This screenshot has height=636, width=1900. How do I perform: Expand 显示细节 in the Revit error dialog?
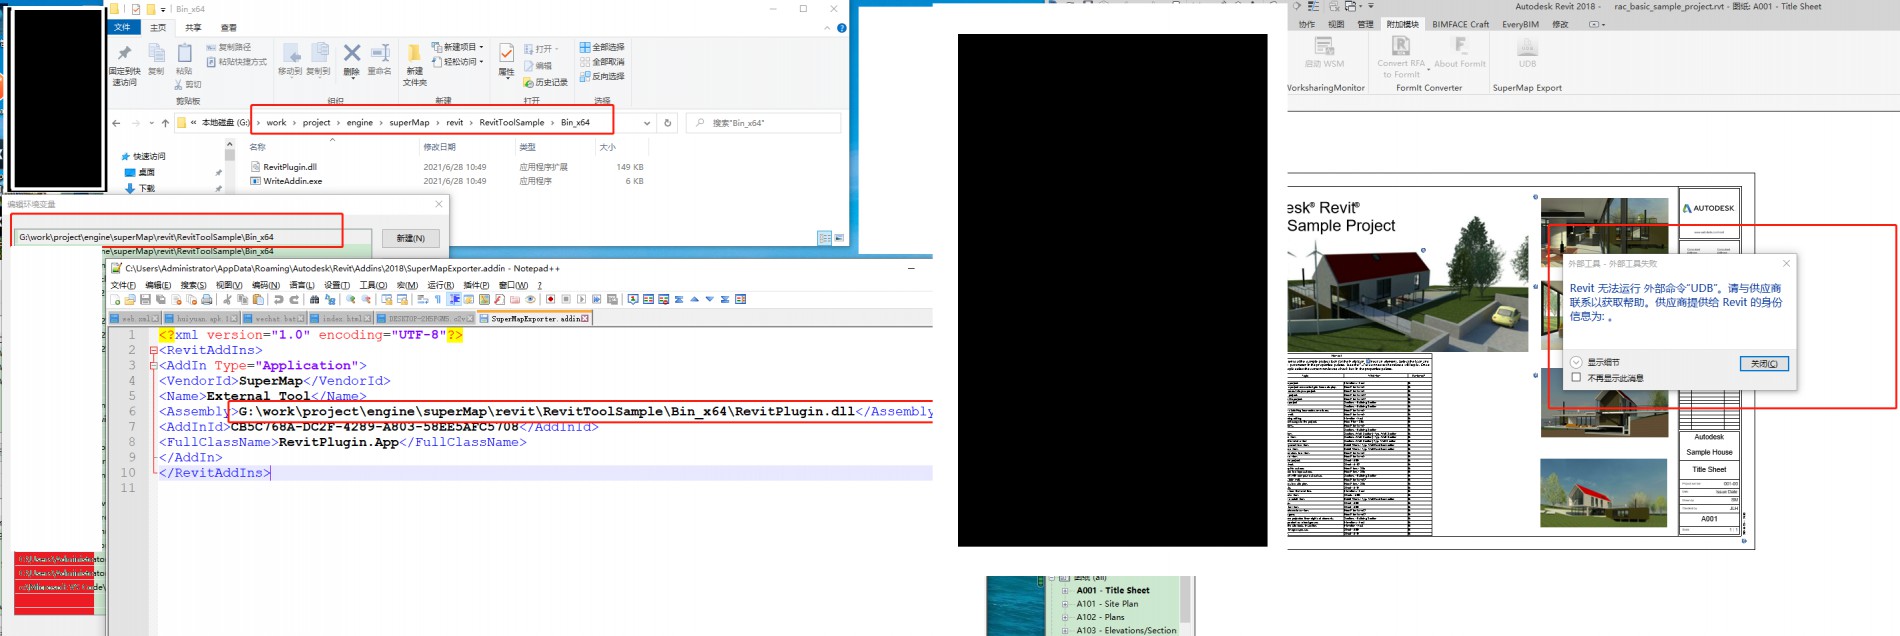tap(1576, 362)
